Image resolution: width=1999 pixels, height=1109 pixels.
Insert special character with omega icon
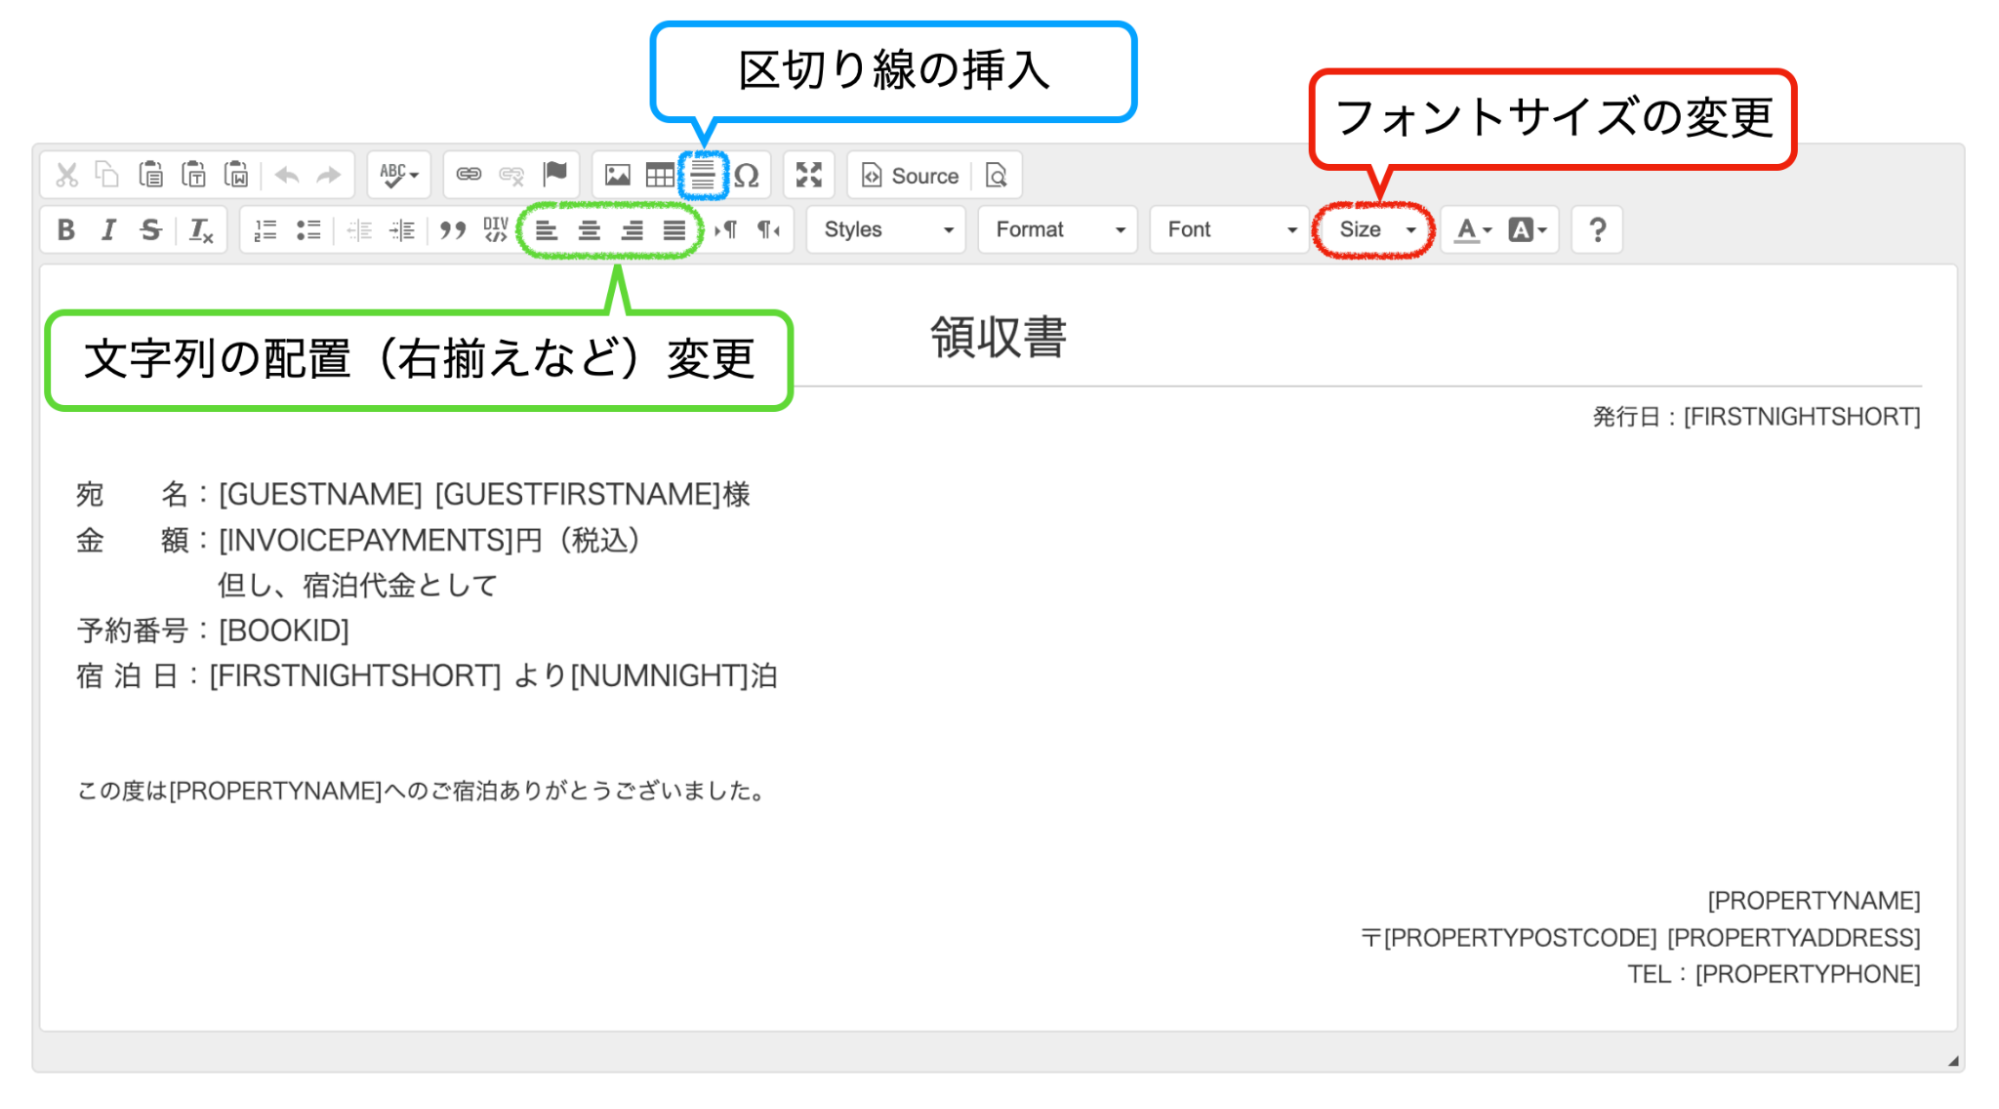click(x=747, y=176)
